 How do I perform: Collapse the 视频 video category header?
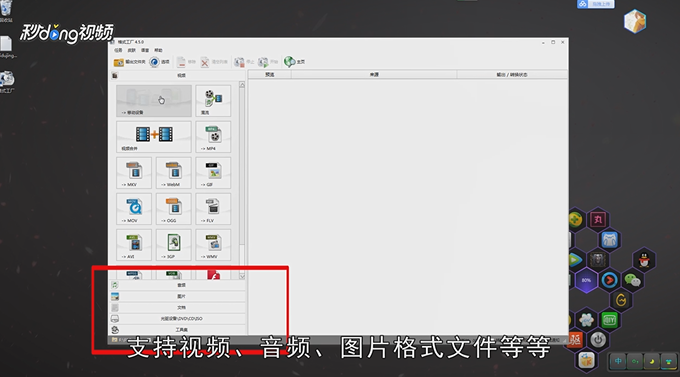(x=178, y=75)
